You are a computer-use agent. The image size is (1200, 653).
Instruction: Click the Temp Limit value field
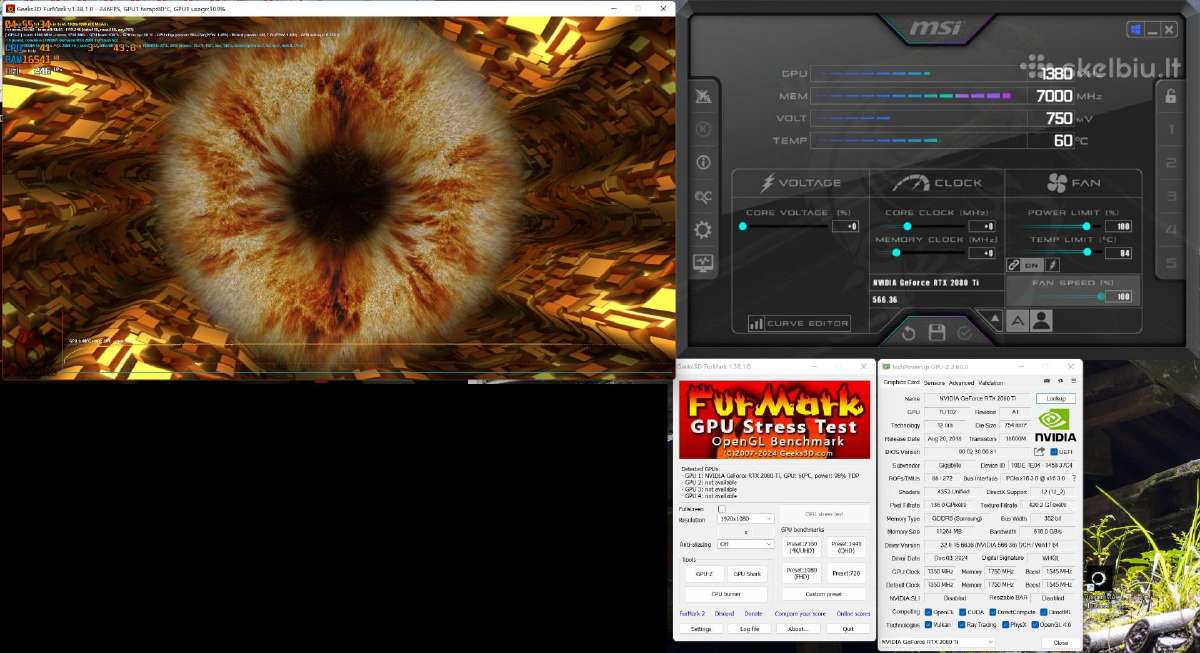pyautogui.click(x=1118, y=253)
